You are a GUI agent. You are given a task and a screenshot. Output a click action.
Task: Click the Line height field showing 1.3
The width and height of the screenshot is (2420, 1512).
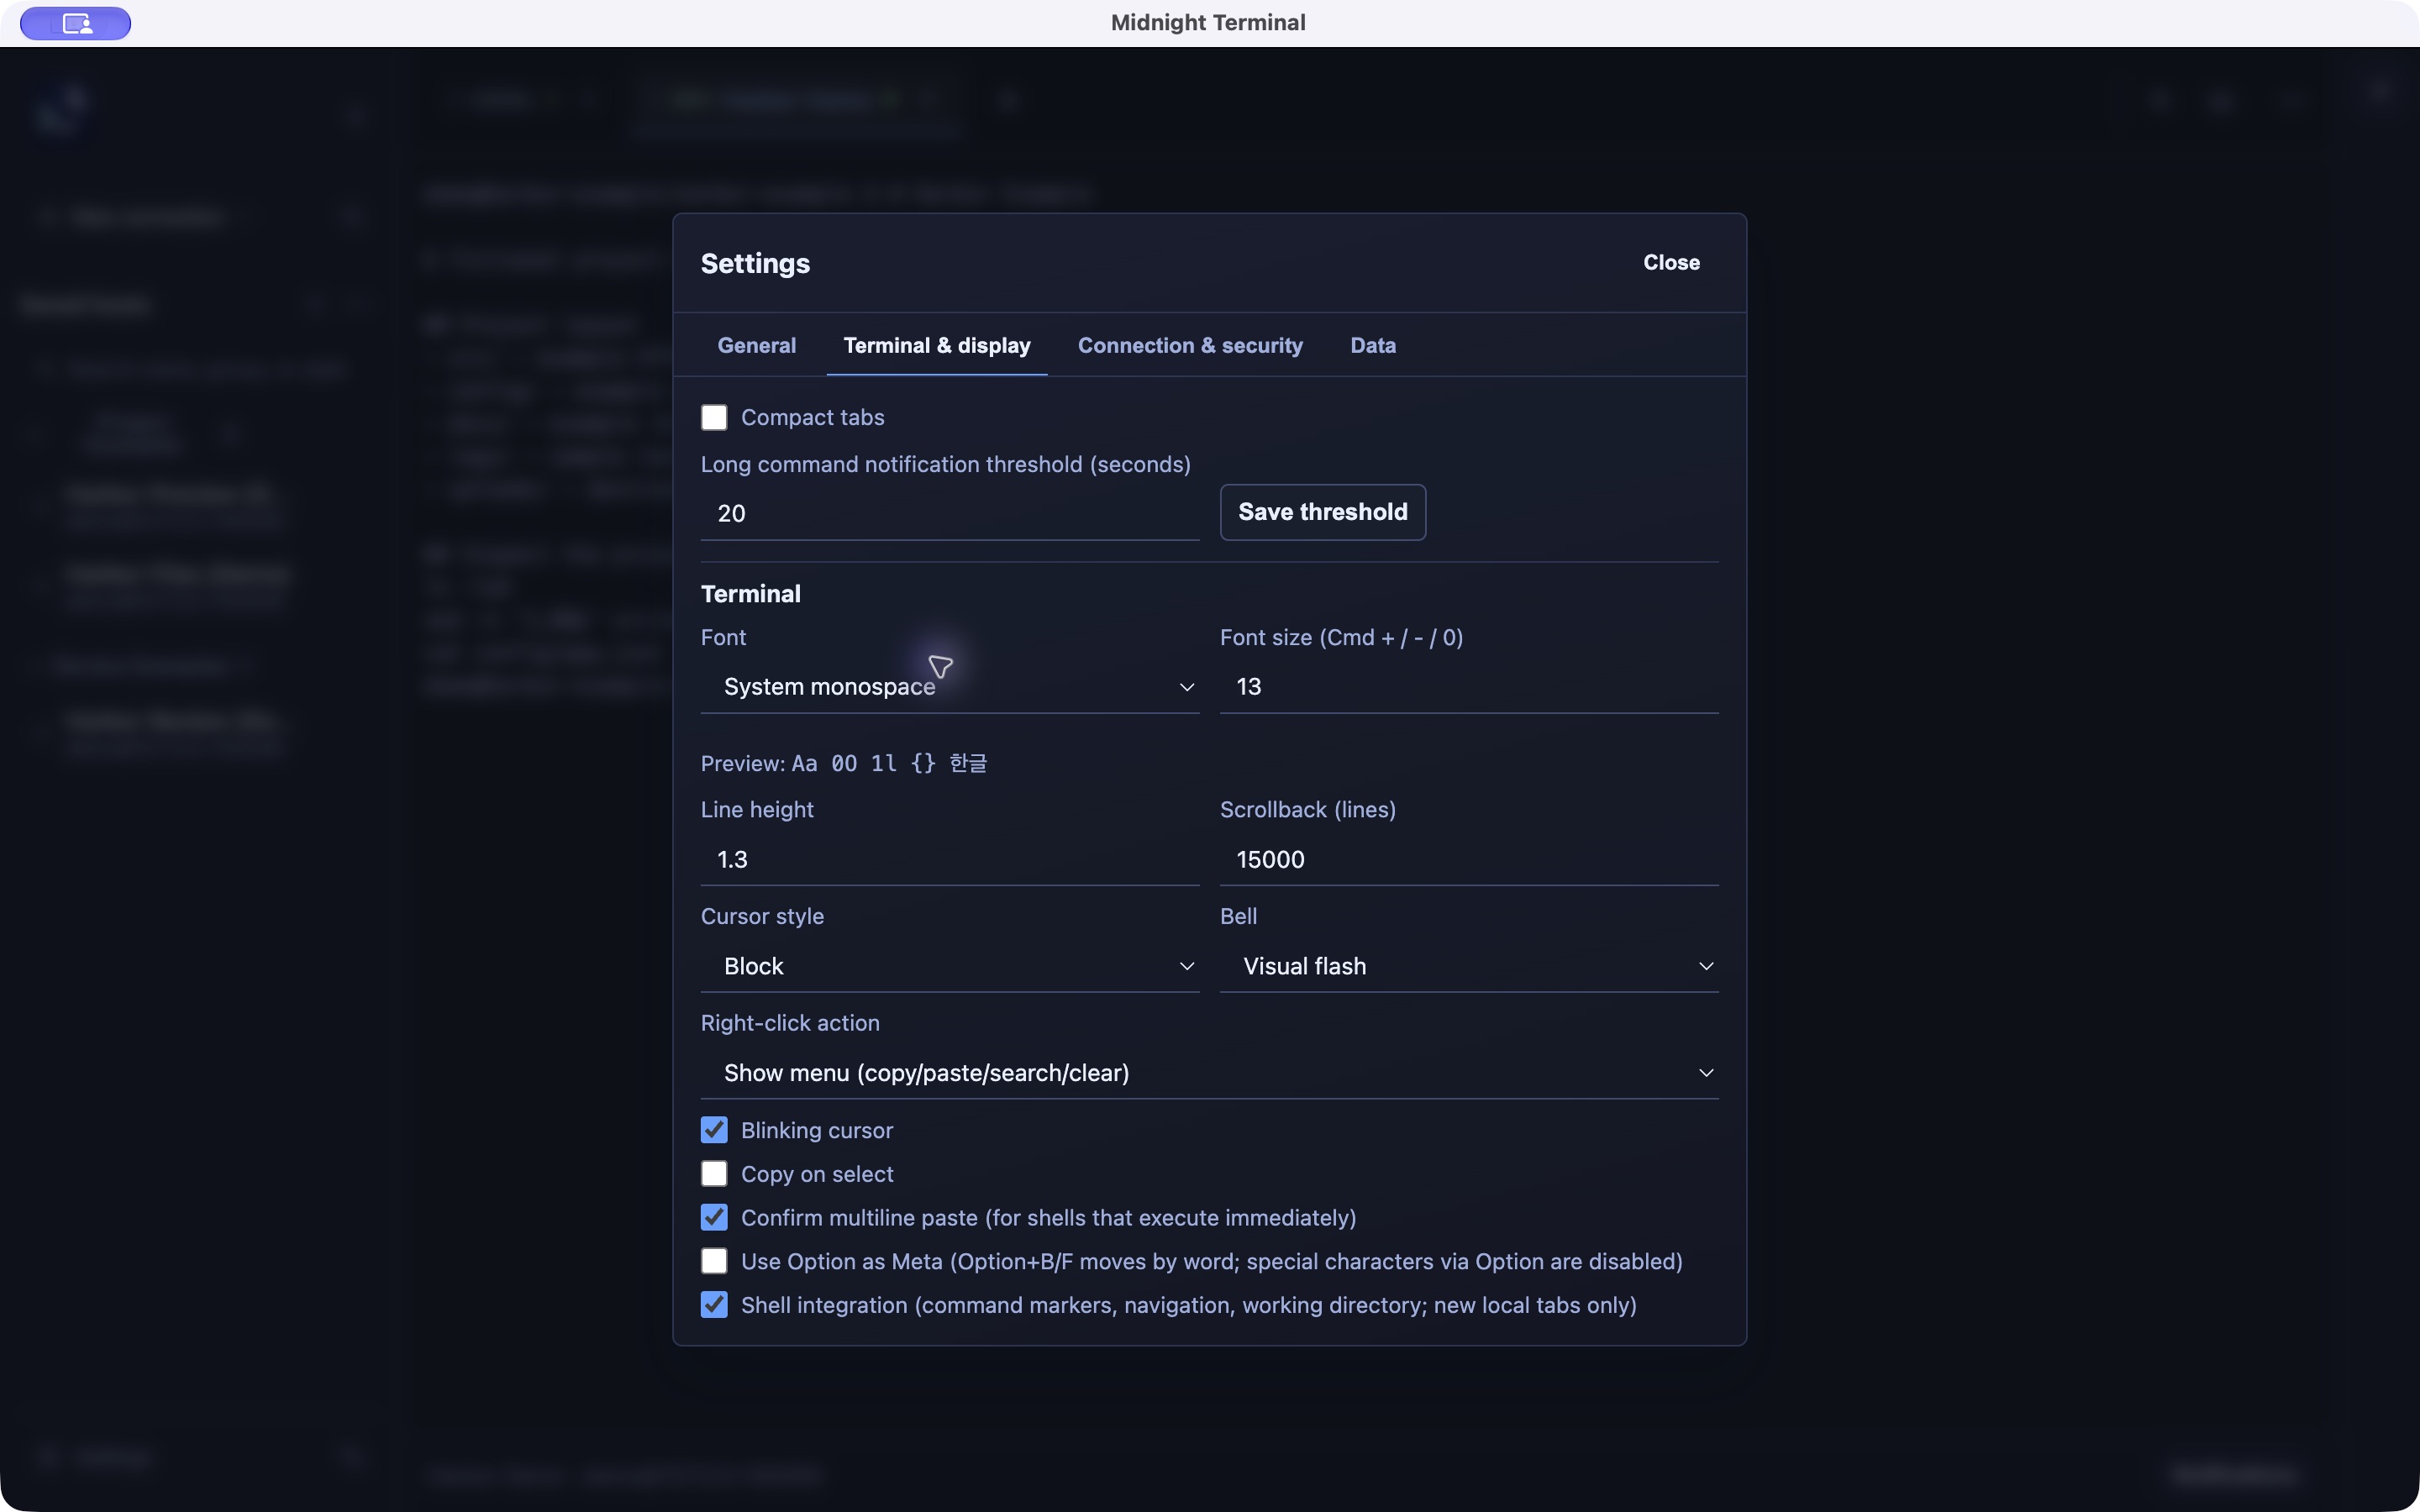[949, 859]
